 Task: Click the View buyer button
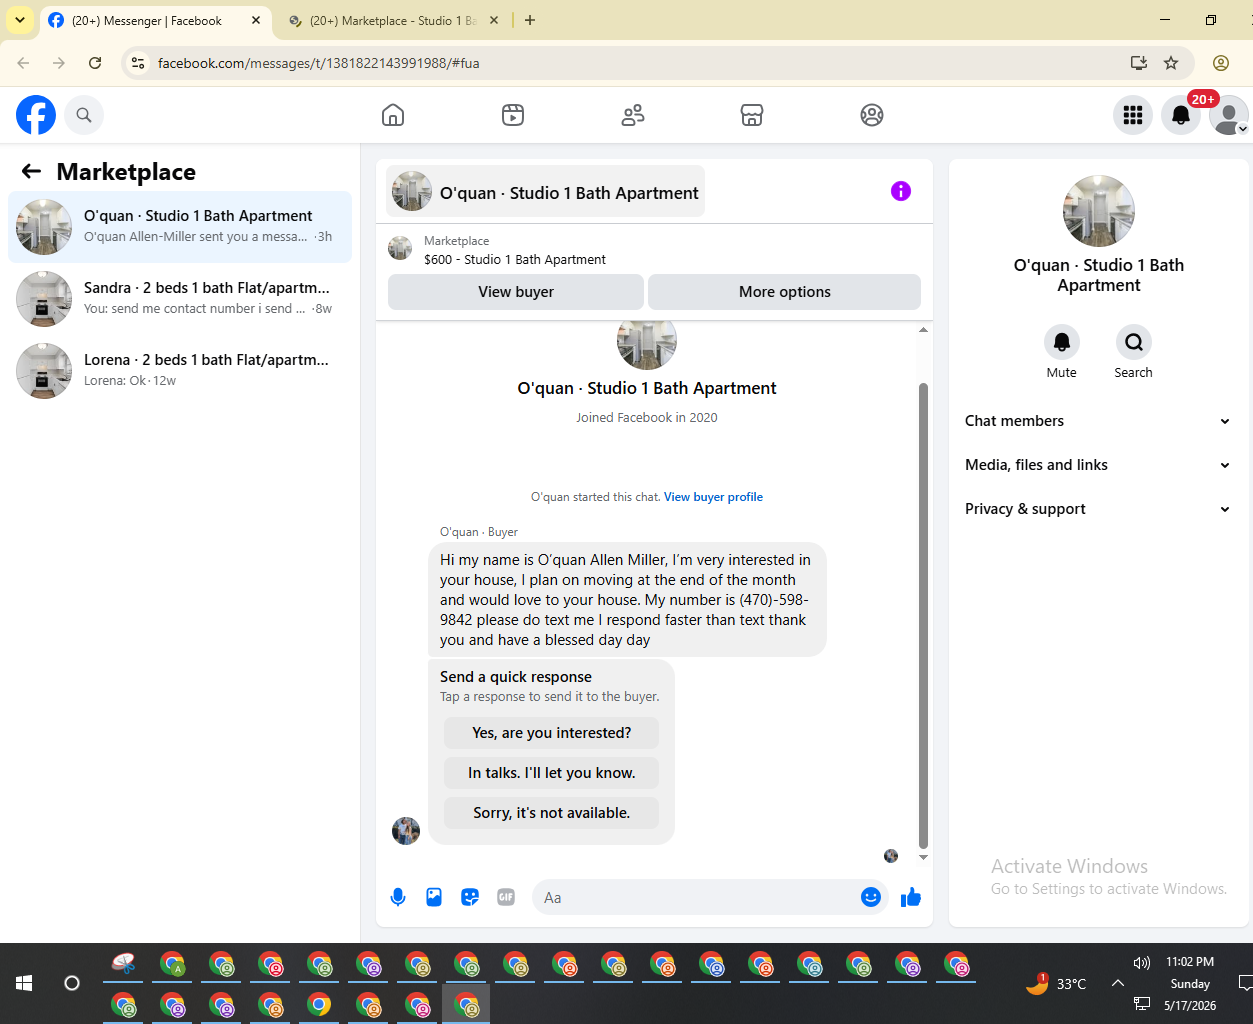[x=516, y=292]
